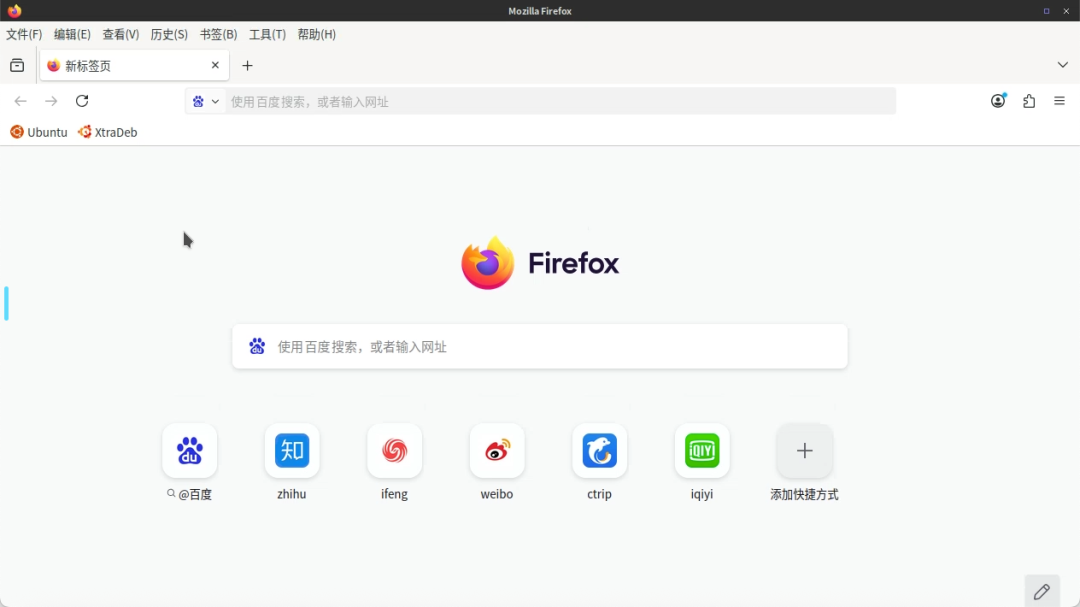Open the recent browsing Firefox View icon
This screenshot has width=1080, height=607.
[x=17, y=65]
